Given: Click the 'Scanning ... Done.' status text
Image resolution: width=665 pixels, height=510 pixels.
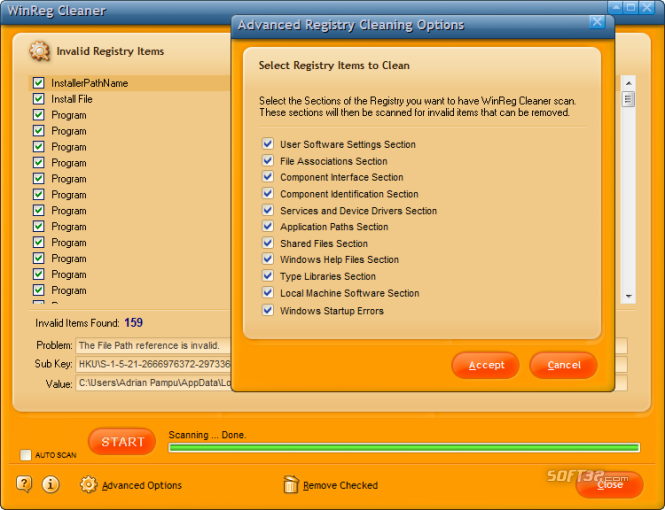Looking at the screenshot, I should point(207,435).
